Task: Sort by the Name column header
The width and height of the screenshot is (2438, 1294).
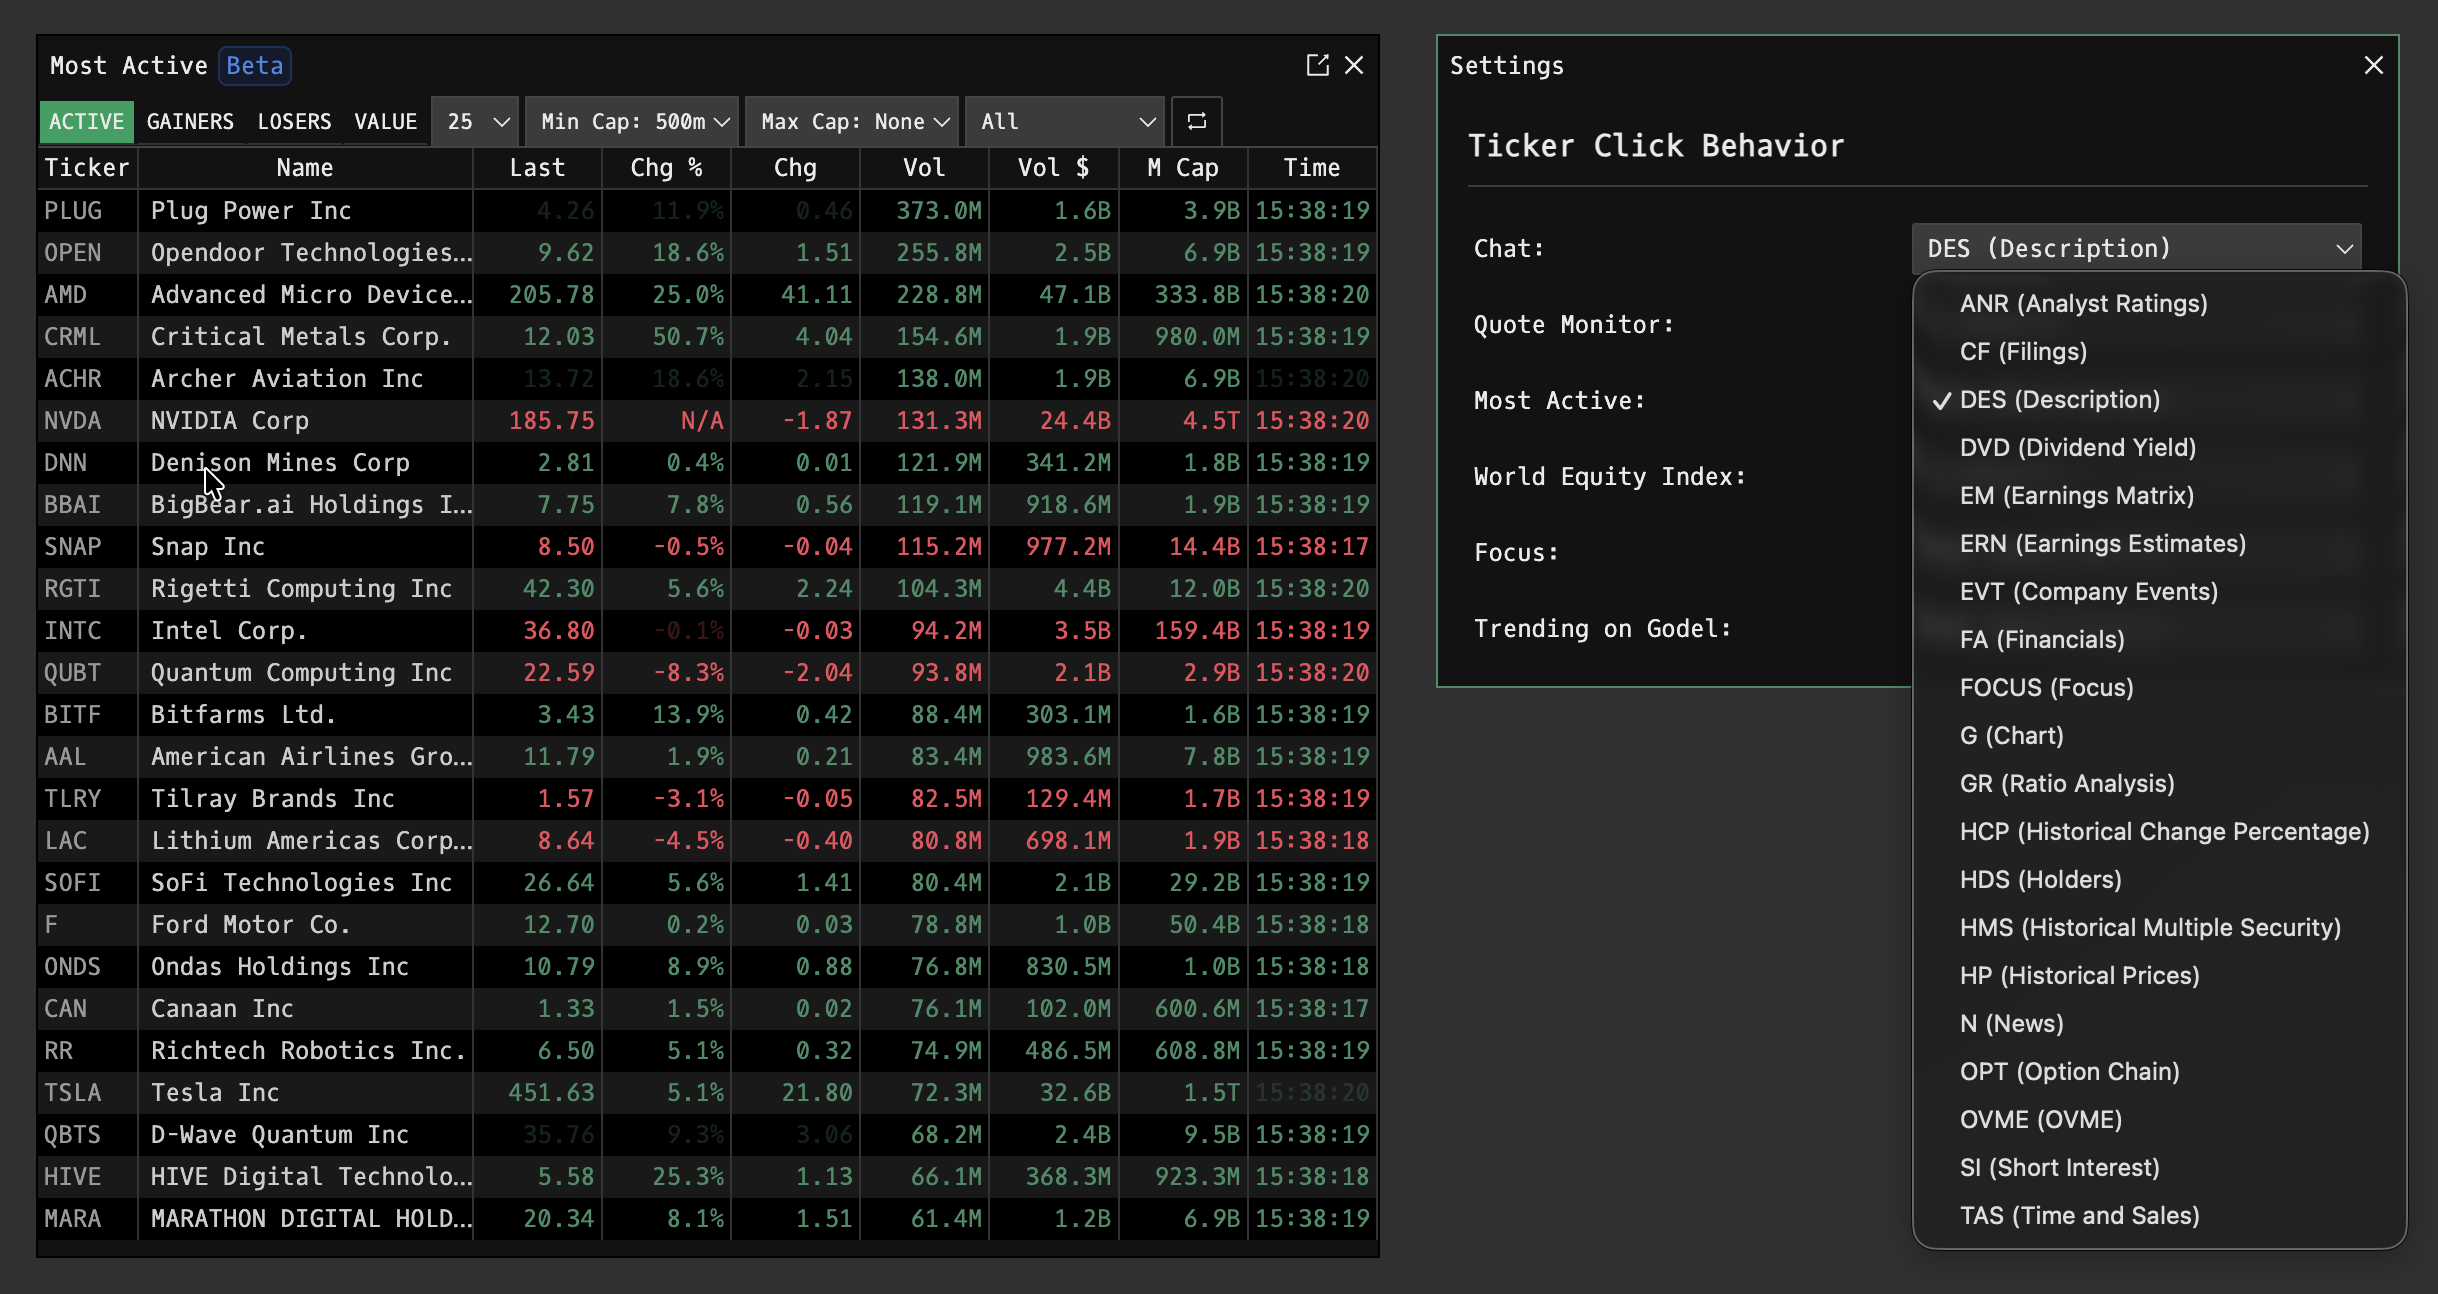Action: click(x=305, y=167)
